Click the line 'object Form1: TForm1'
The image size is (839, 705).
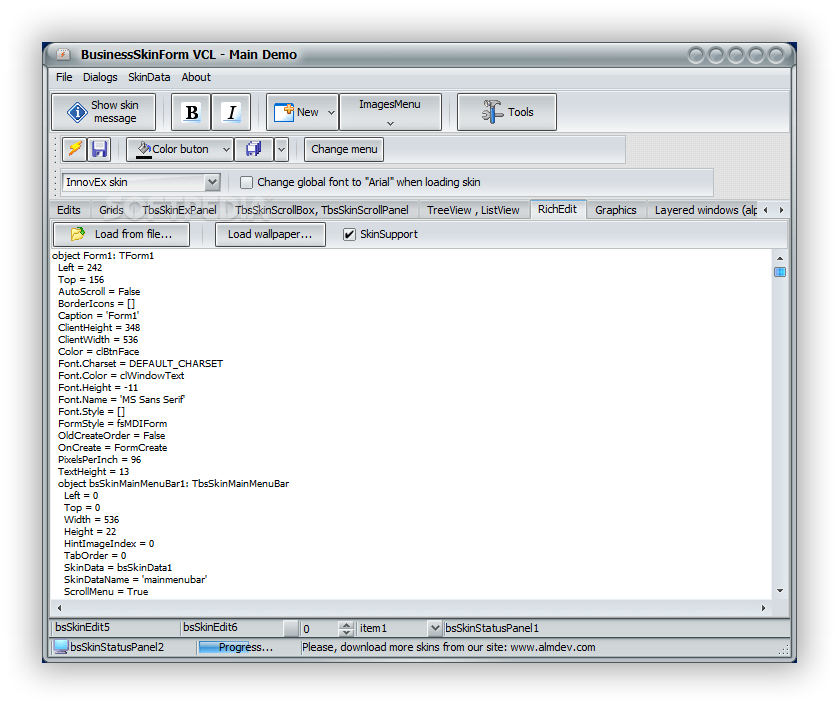(x=103, y=256)
